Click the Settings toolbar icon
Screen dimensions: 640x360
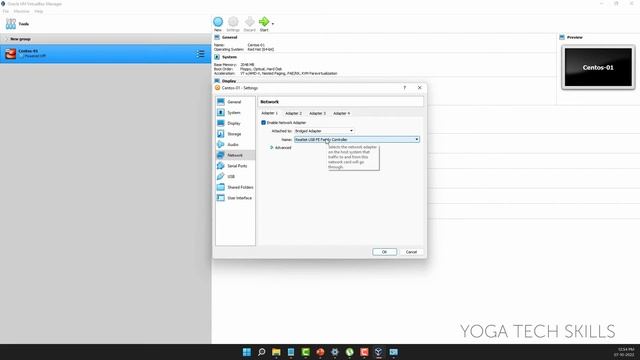point(233,24)
